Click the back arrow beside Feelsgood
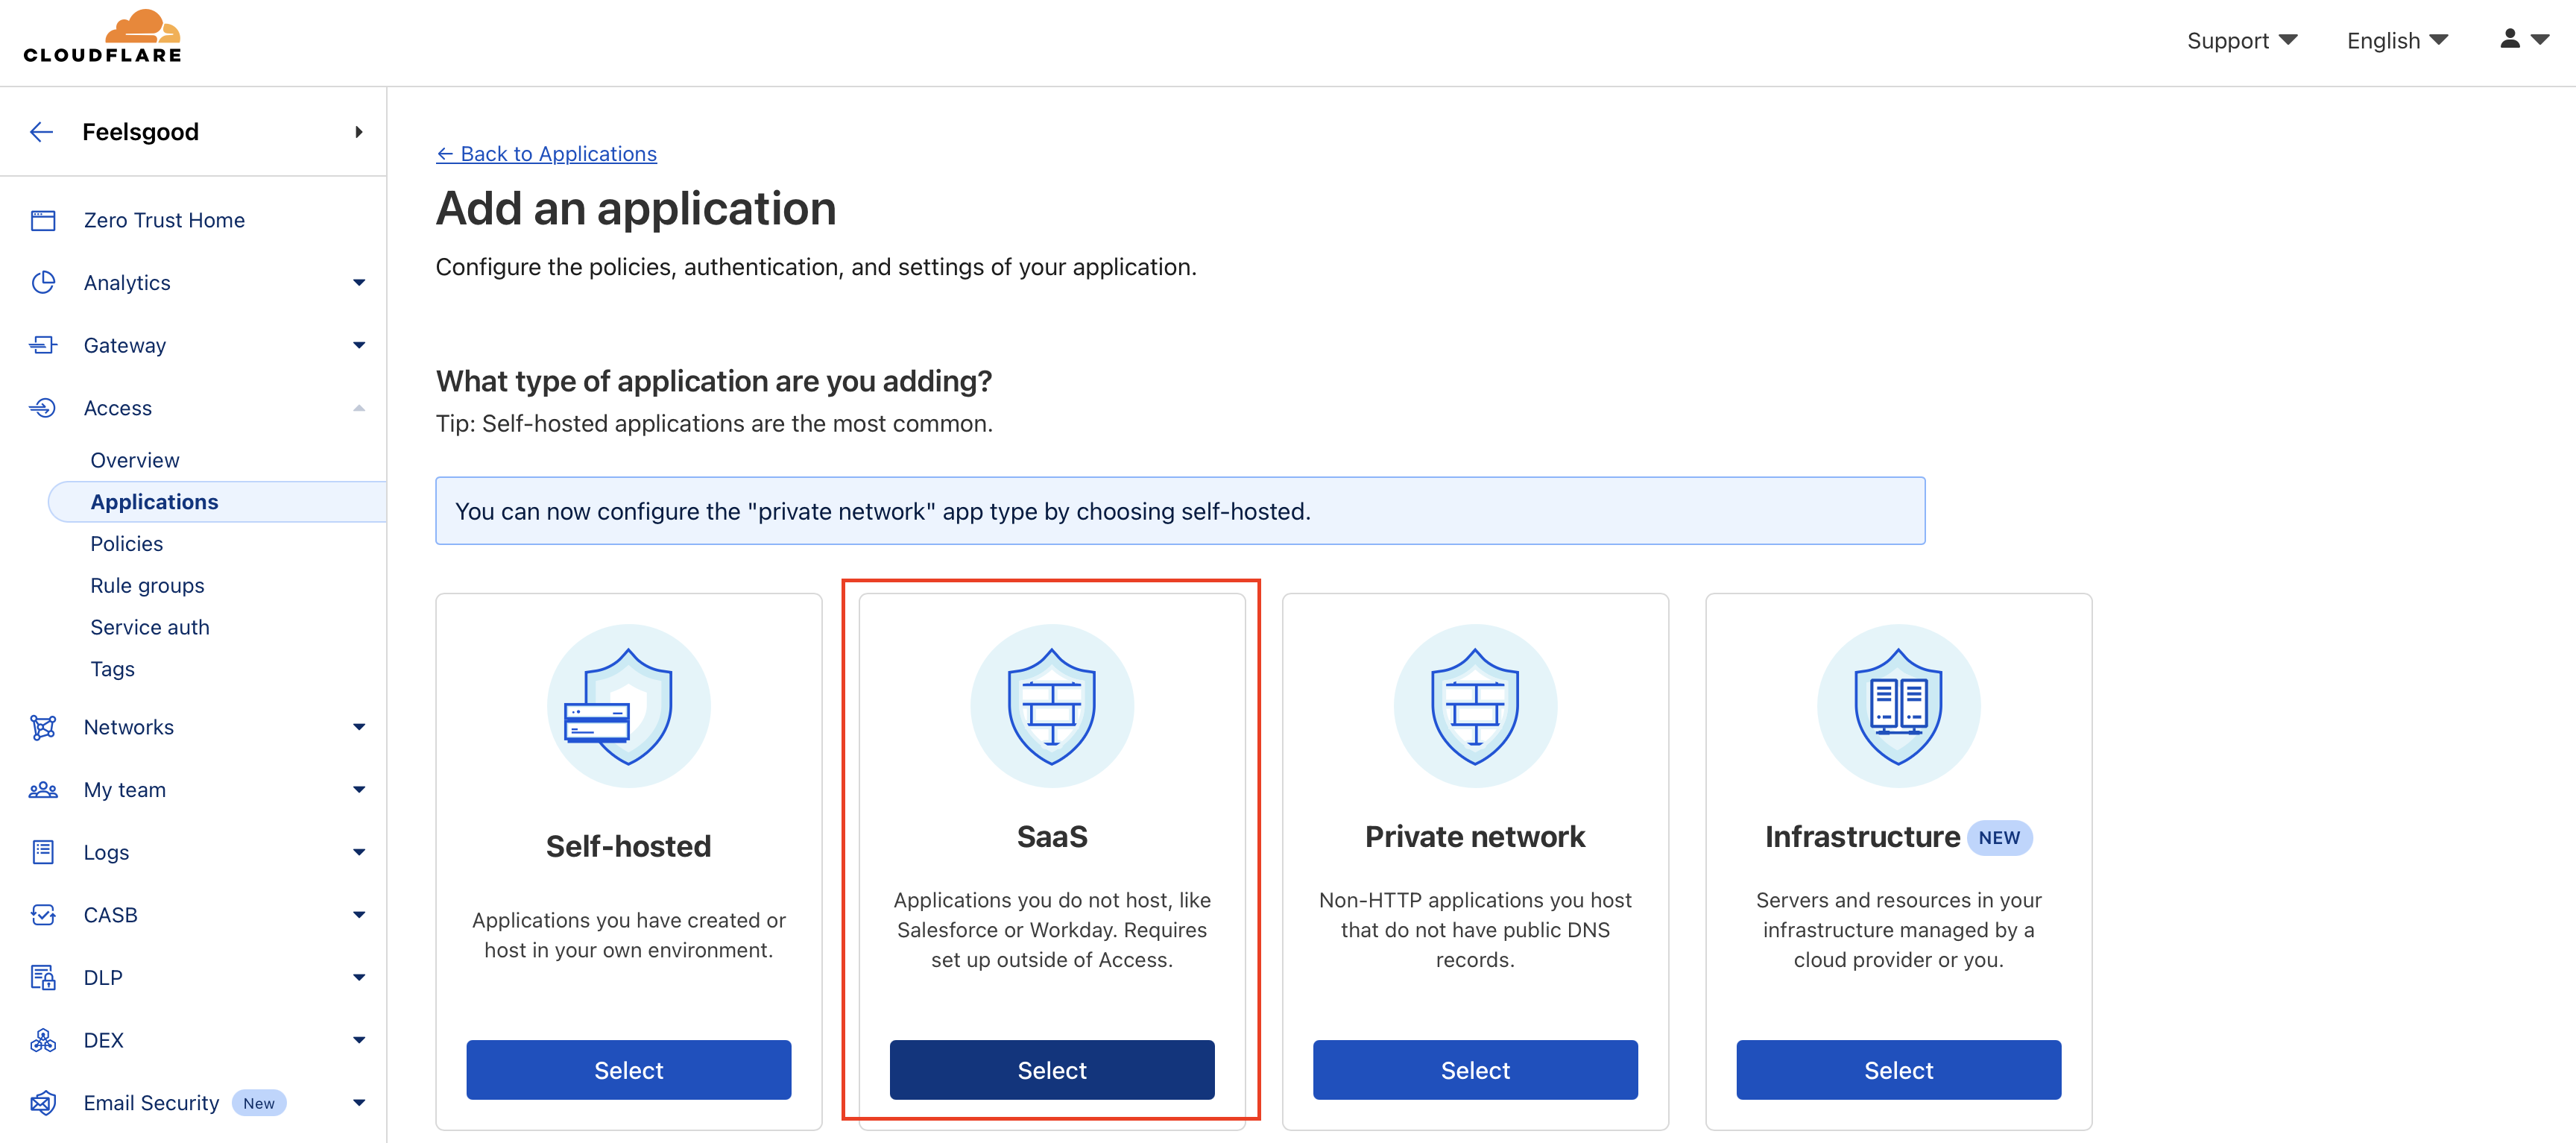 [x=41, y=132]
